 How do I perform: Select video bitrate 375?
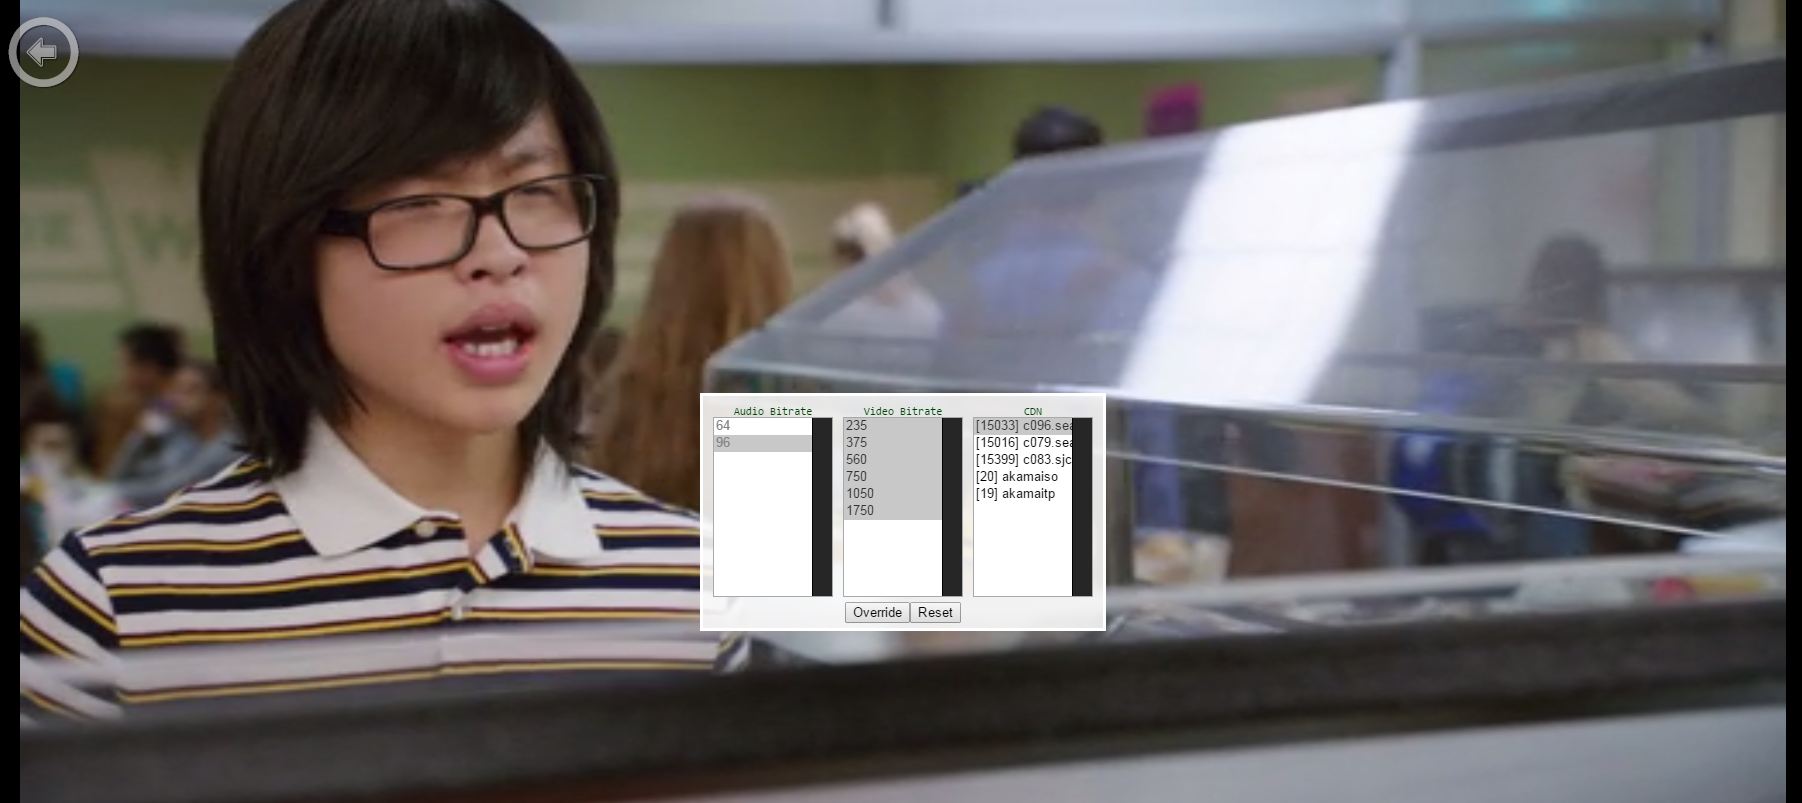pyautogui.click(x=893, y=443)
